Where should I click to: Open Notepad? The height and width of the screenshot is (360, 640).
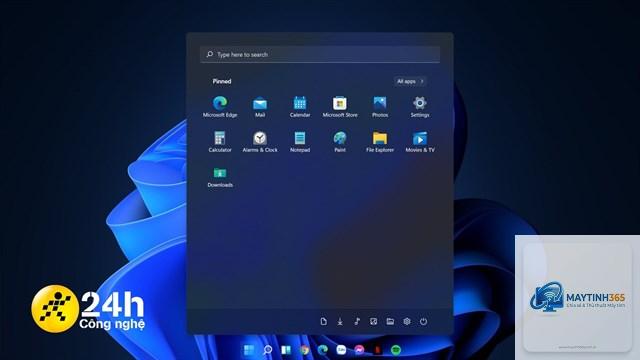pyautogui.click(x=300, y=142)
